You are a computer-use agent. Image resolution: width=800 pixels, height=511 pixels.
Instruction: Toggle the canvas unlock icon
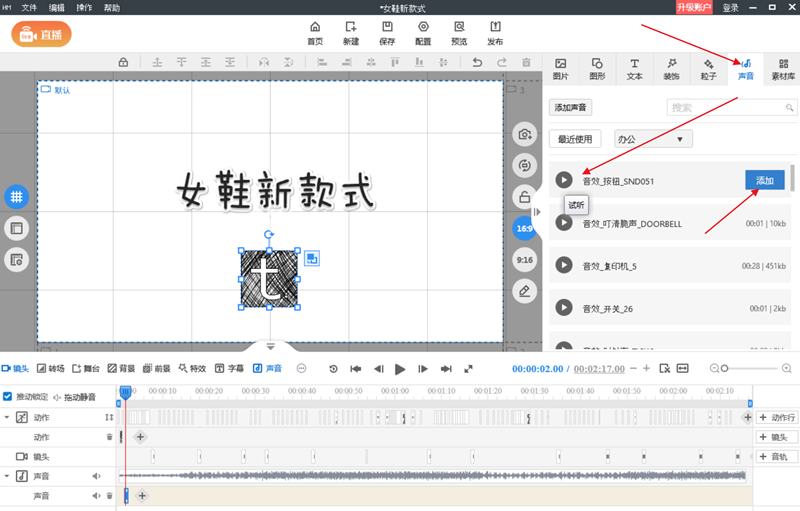(x=524, y=197)
